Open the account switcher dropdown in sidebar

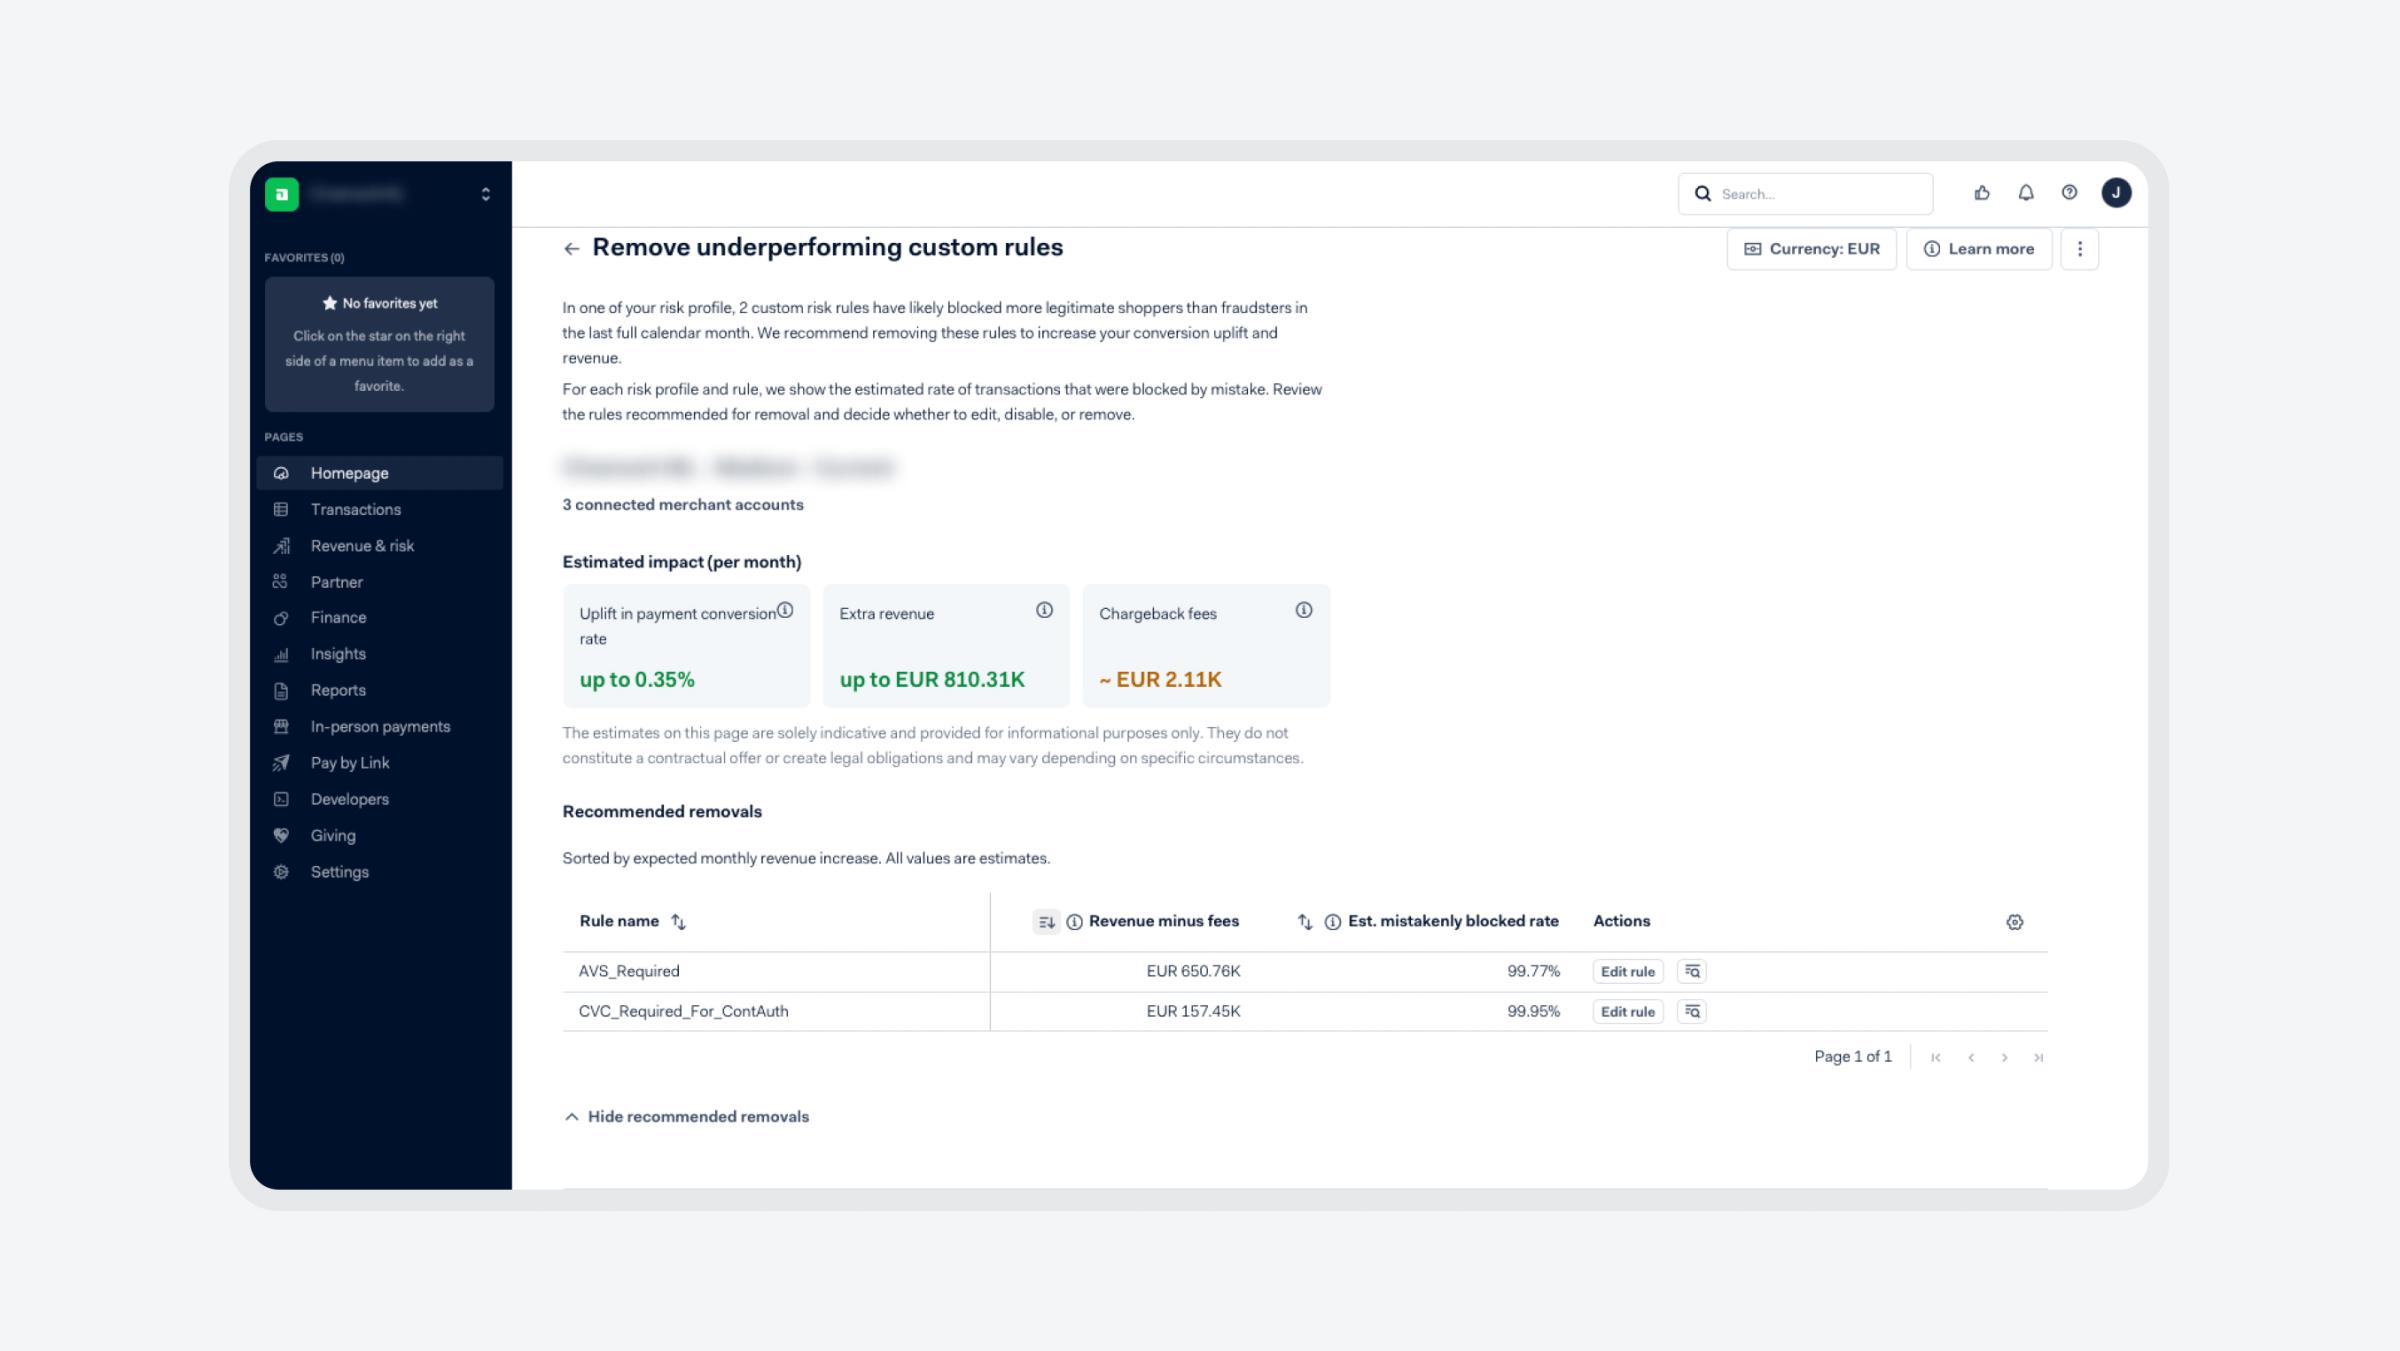(485, 194)
